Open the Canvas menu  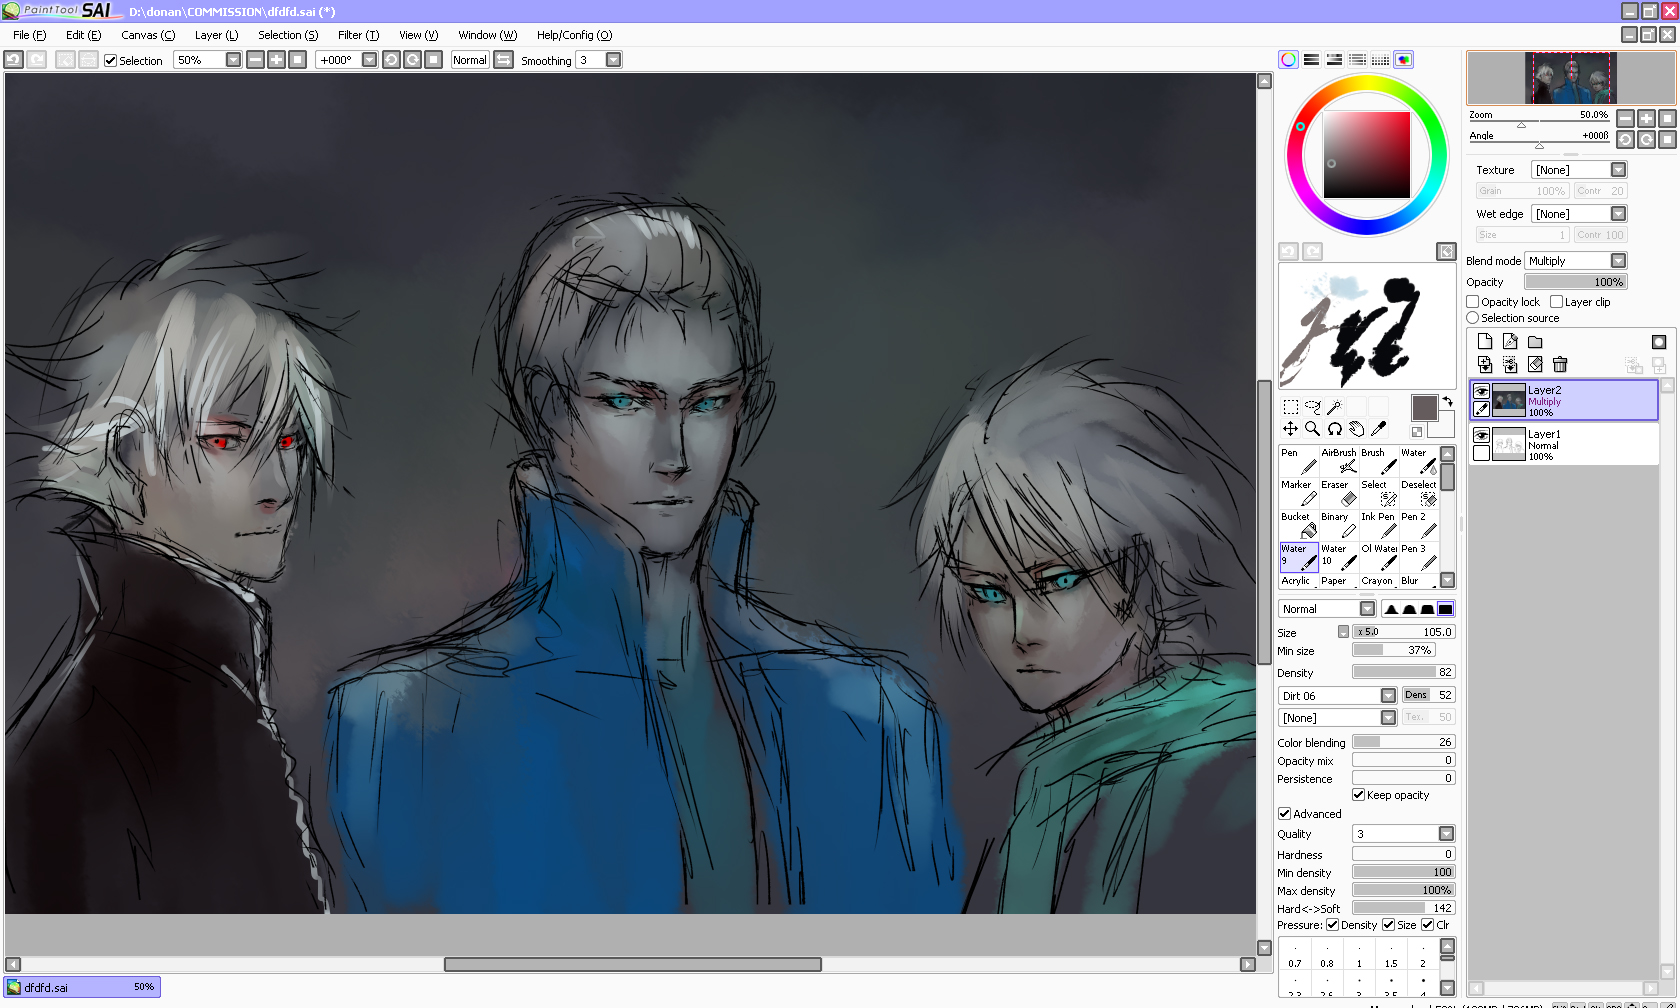pos(148,35)
